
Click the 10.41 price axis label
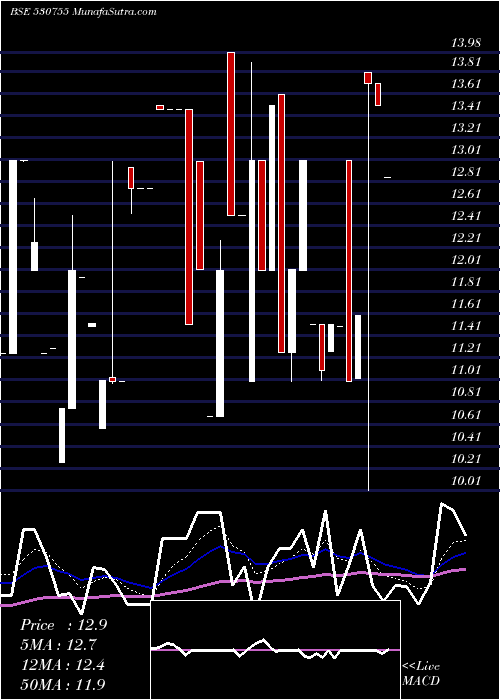tap(467, 437)
